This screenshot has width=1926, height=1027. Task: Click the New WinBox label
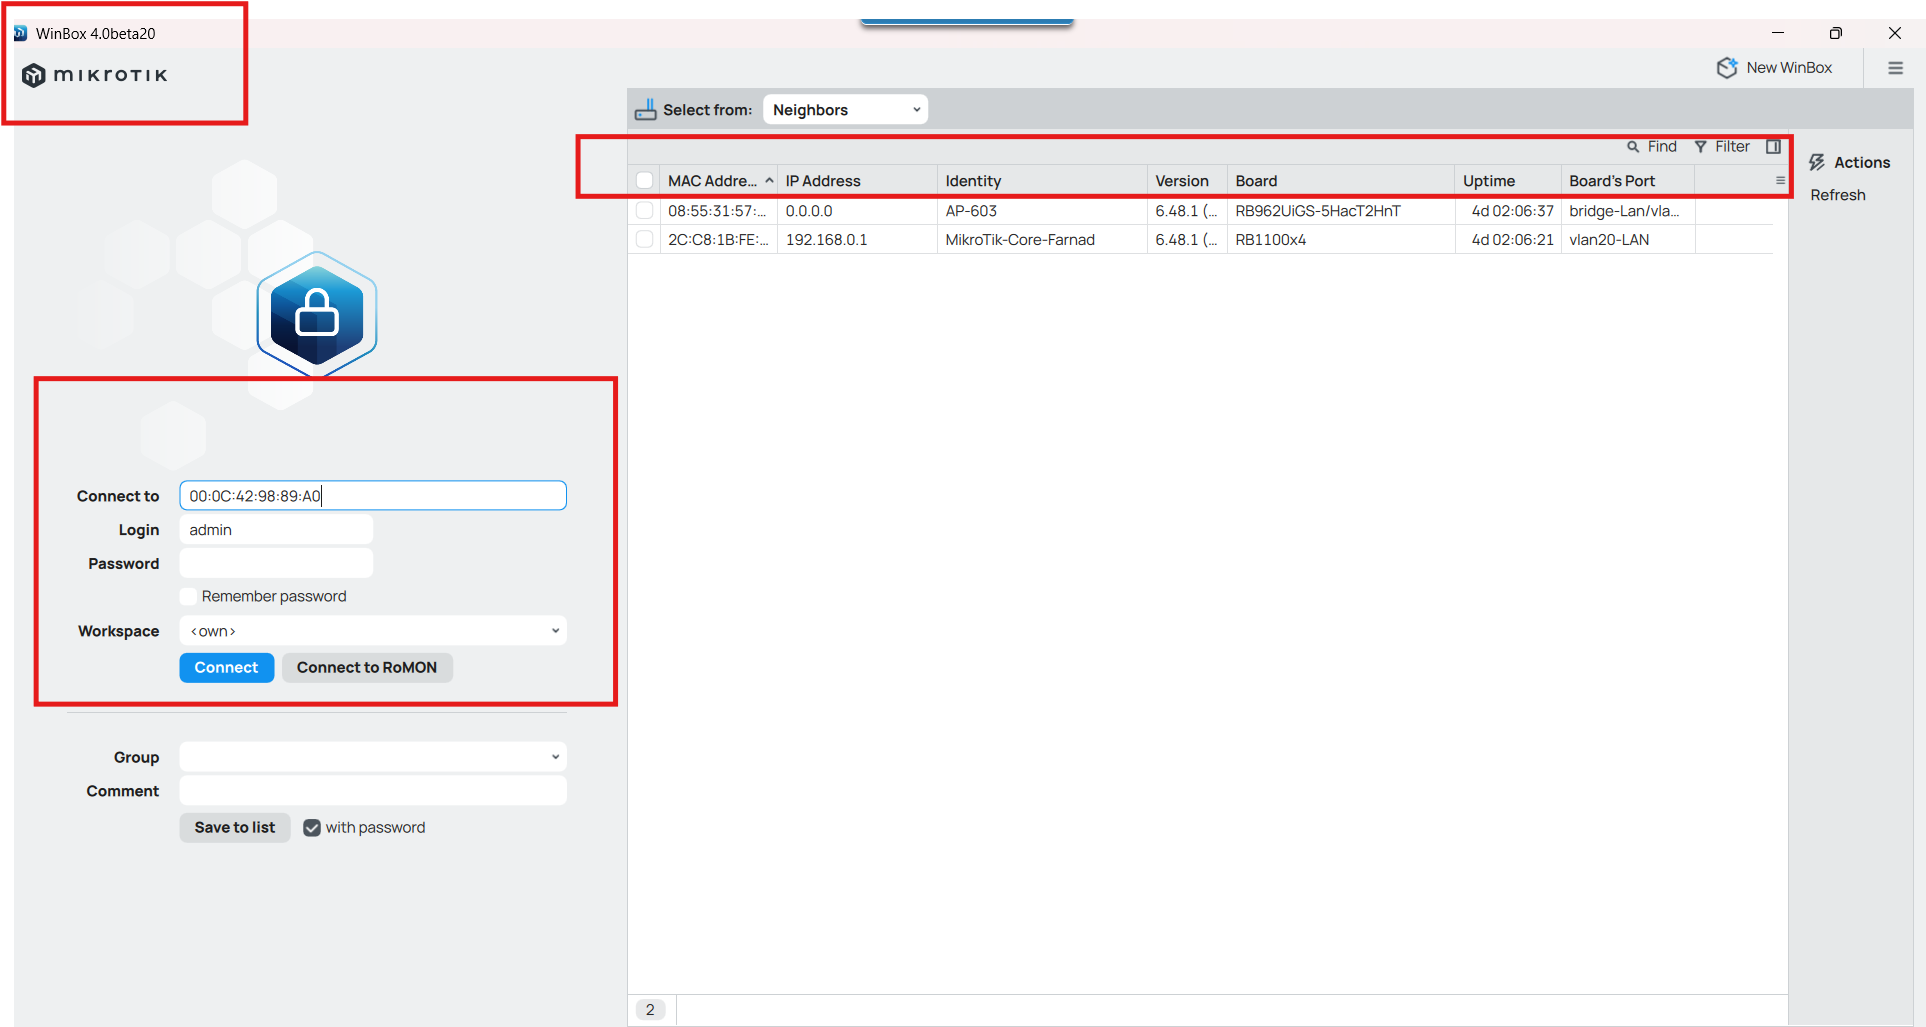tap(1789, 68)
